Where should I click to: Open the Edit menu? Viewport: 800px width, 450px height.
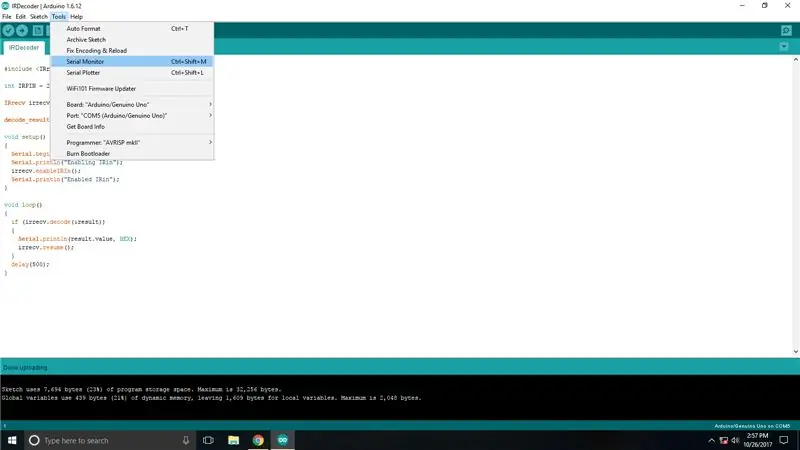tap(20, 17)
